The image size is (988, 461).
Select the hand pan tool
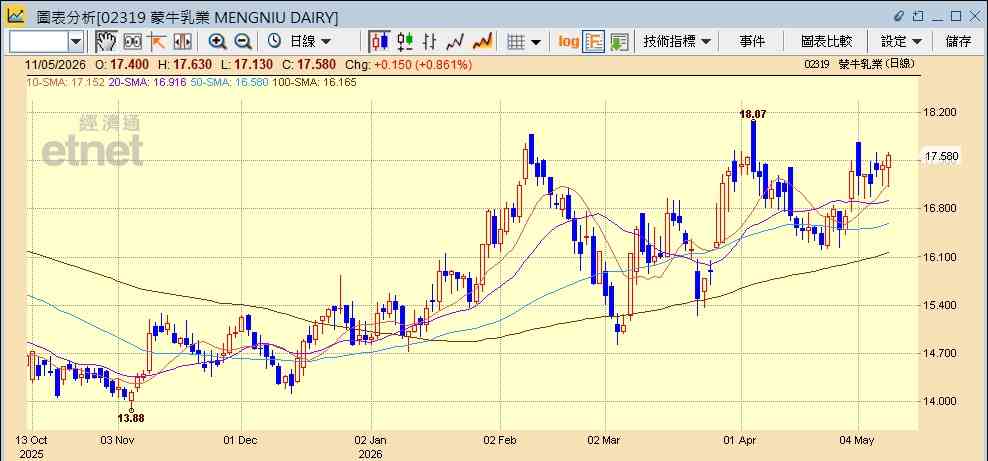(x=106, y=42)
